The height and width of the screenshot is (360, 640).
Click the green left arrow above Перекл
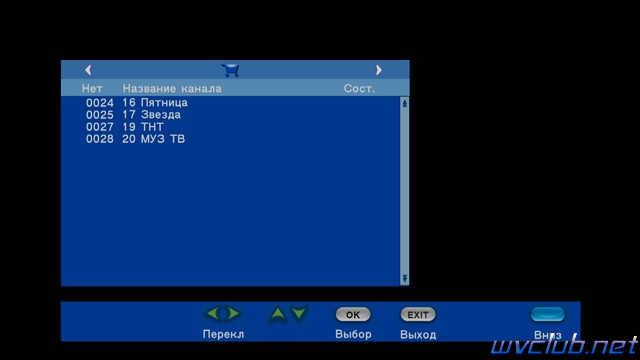tap(213, 313)
